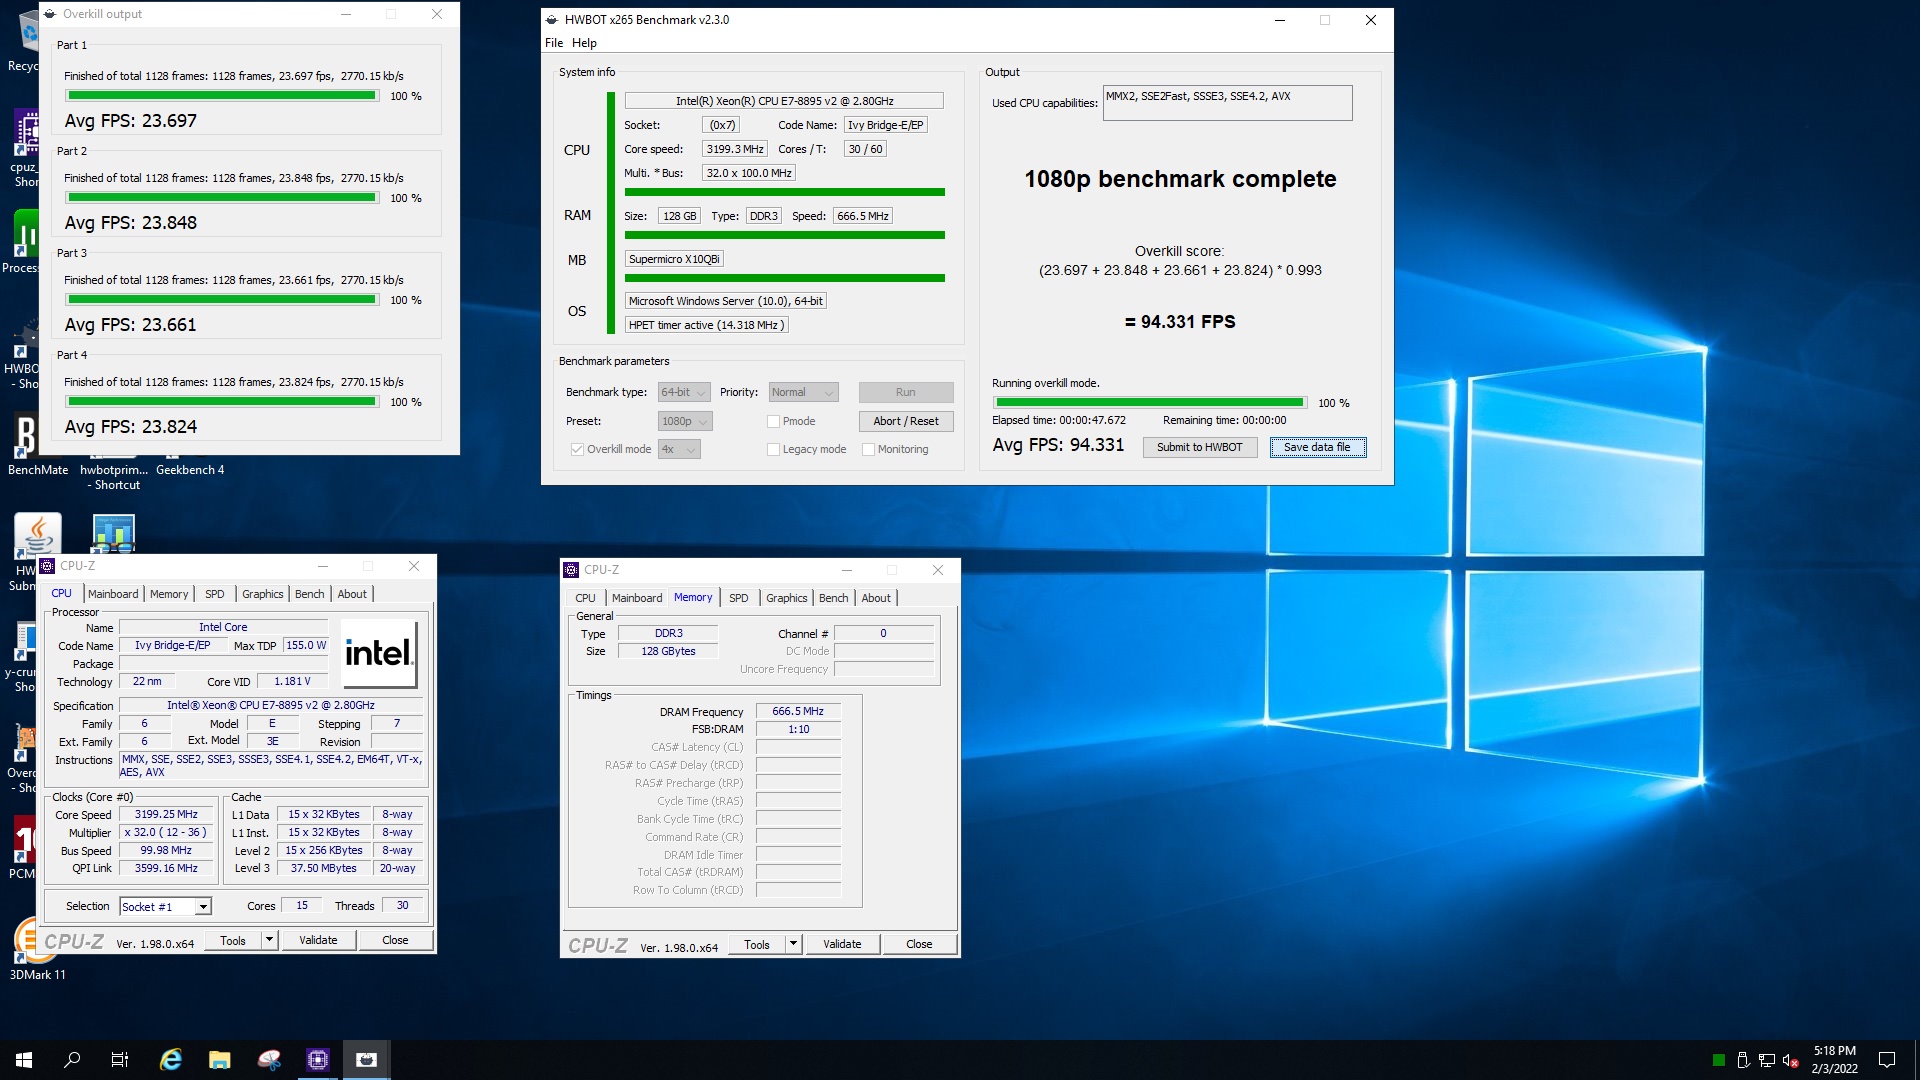
Task: Open the Action Center notifications icon
Action: click(1887, 1060)
